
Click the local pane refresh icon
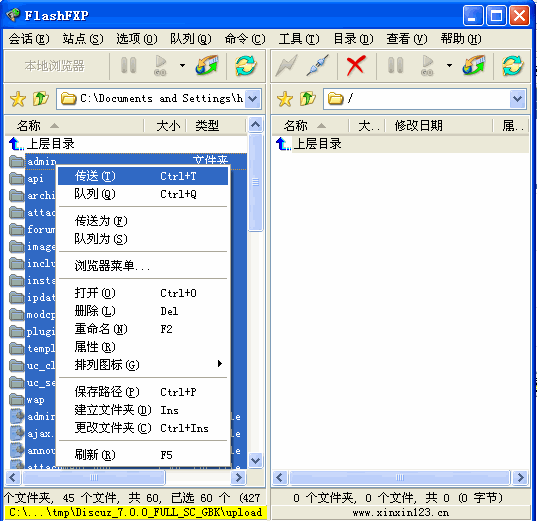pyautogui.click(x=246, y=65)
